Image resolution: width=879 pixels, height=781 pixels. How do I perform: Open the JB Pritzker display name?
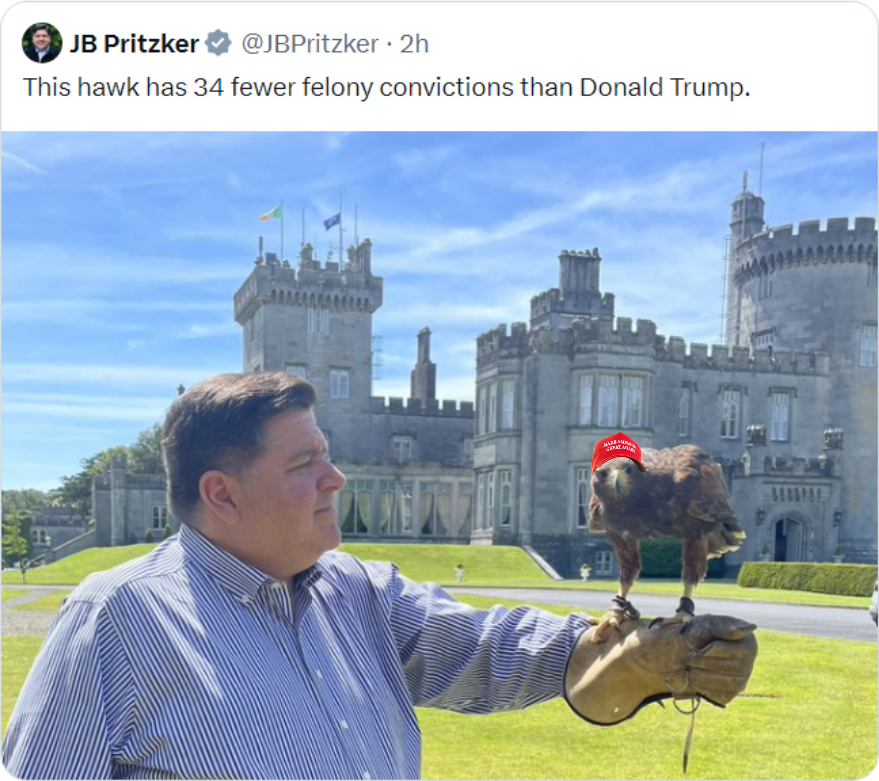pyautogui.click(x=134, y=44)
